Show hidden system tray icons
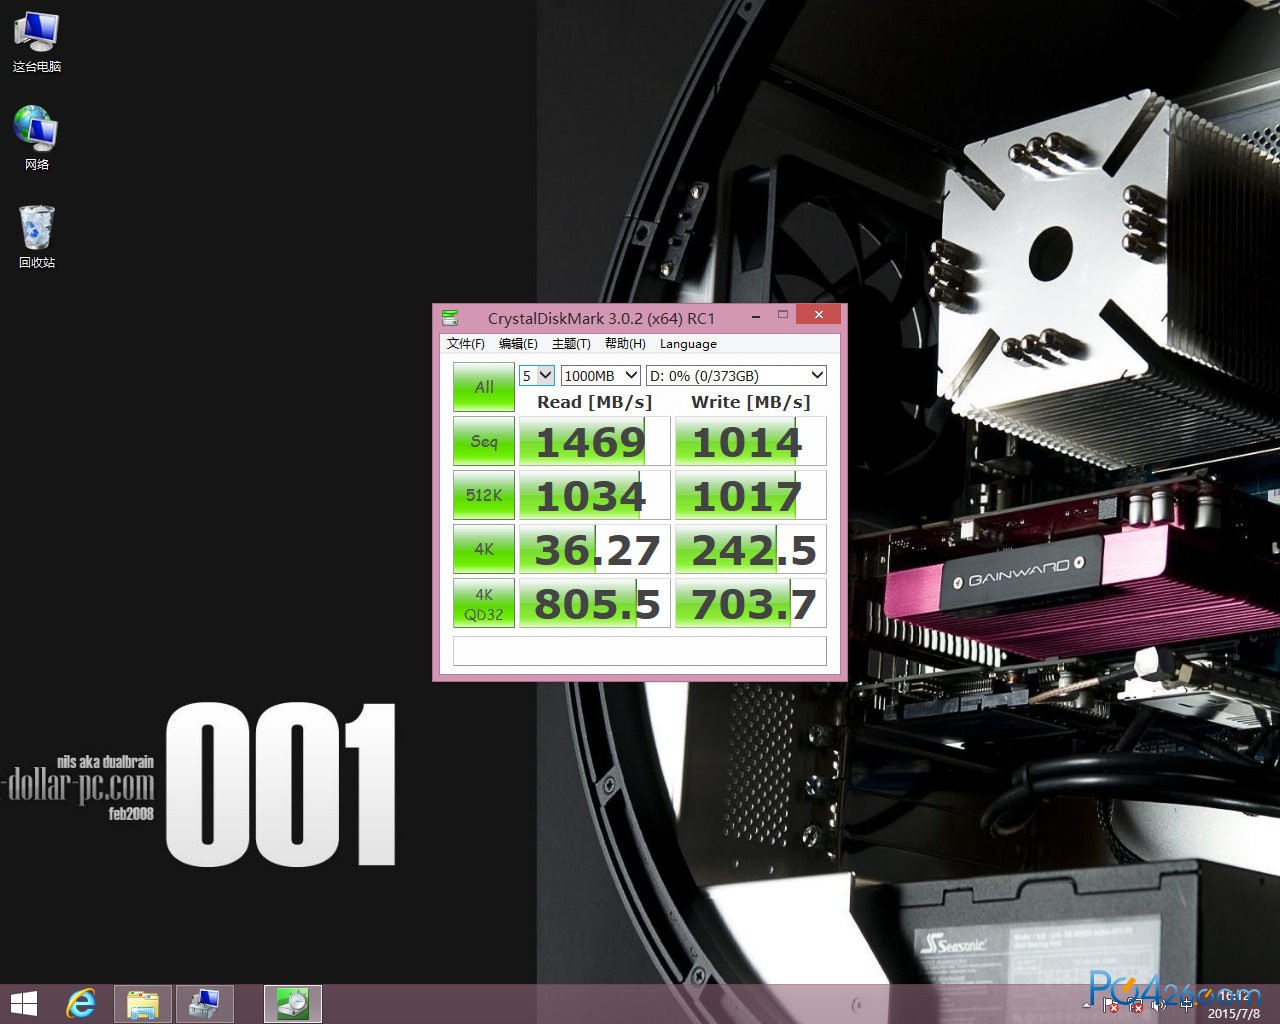 1087,1005
